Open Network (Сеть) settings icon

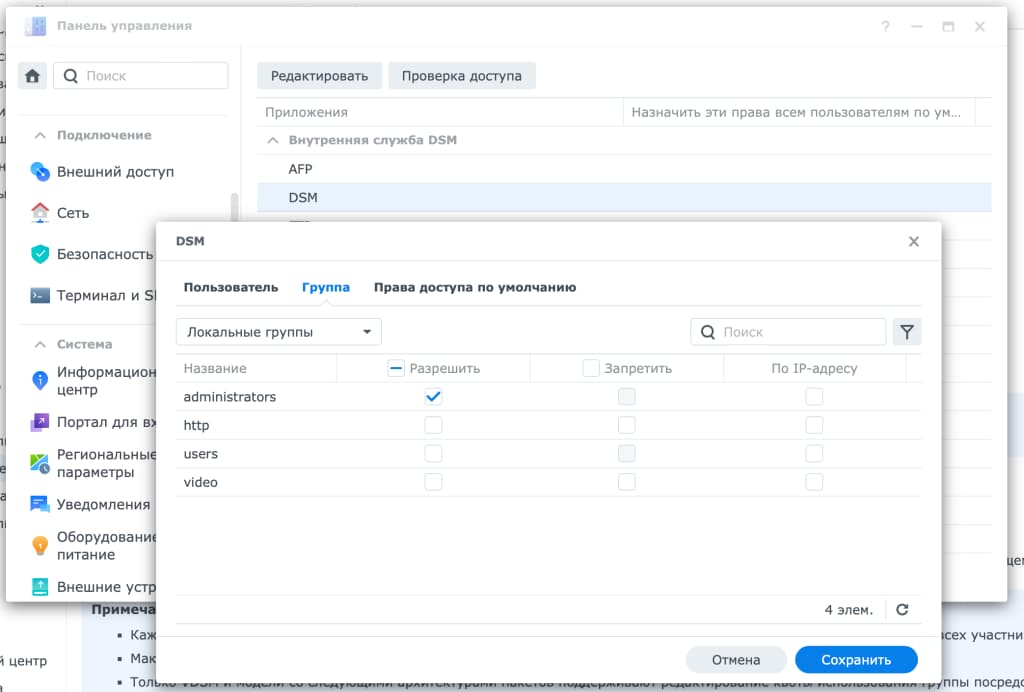[x=40, y=213]
